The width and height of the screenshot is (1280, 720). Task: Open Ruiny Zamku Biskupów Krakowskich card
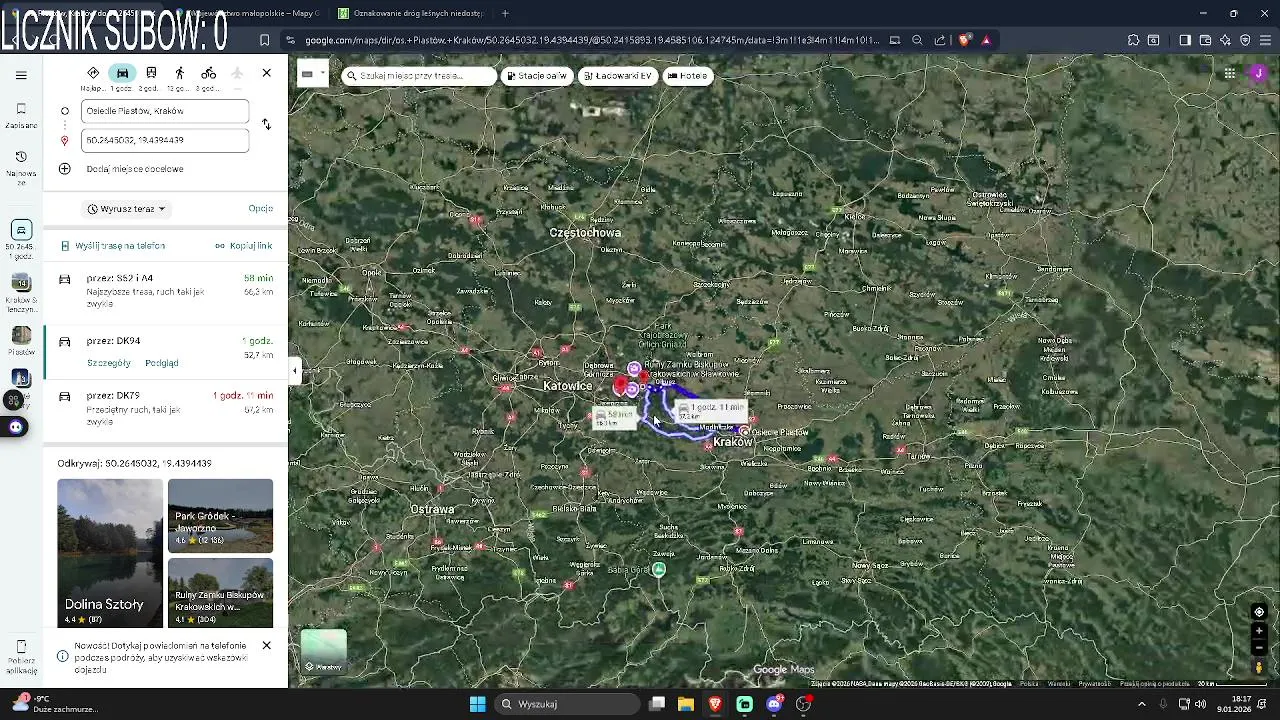coord(220,593)
